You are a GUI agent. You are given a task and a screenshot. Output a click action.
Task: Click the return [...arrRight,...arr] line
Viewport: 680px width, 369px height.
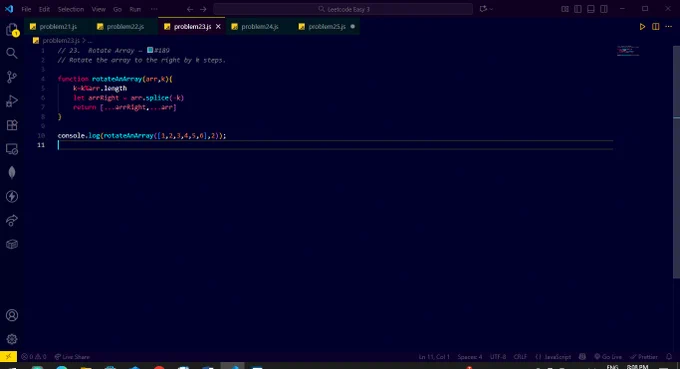[x=124, y=108]
